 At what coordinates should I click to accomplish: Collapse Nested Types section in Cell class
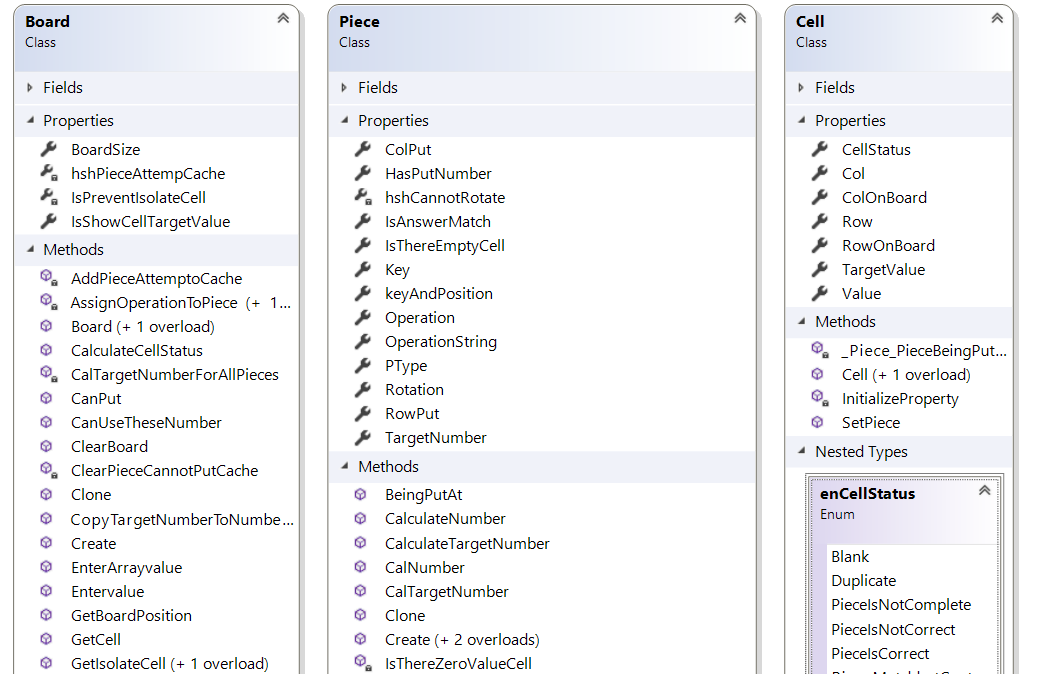(802, 451)
